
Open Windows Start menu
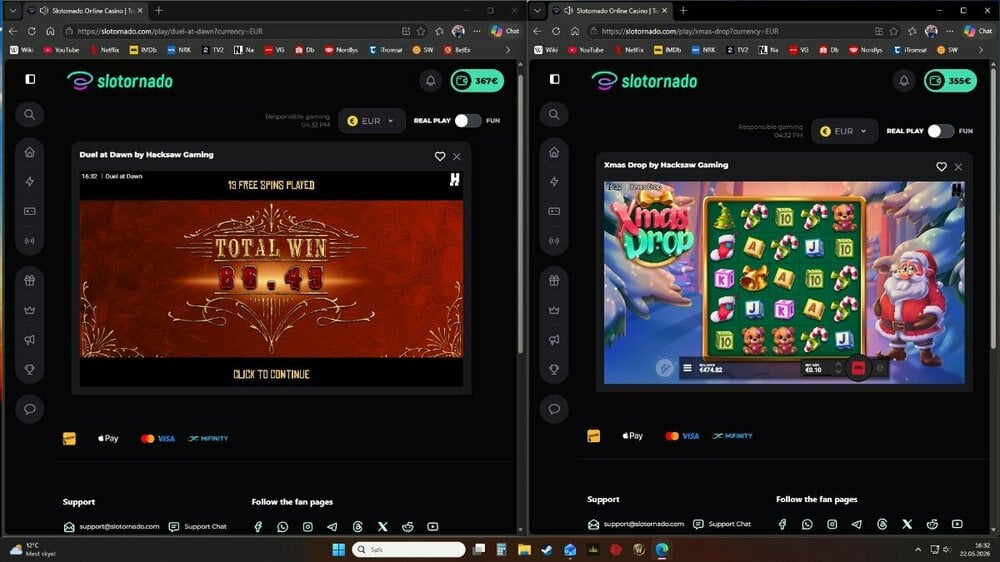click(x=339, y=549)
